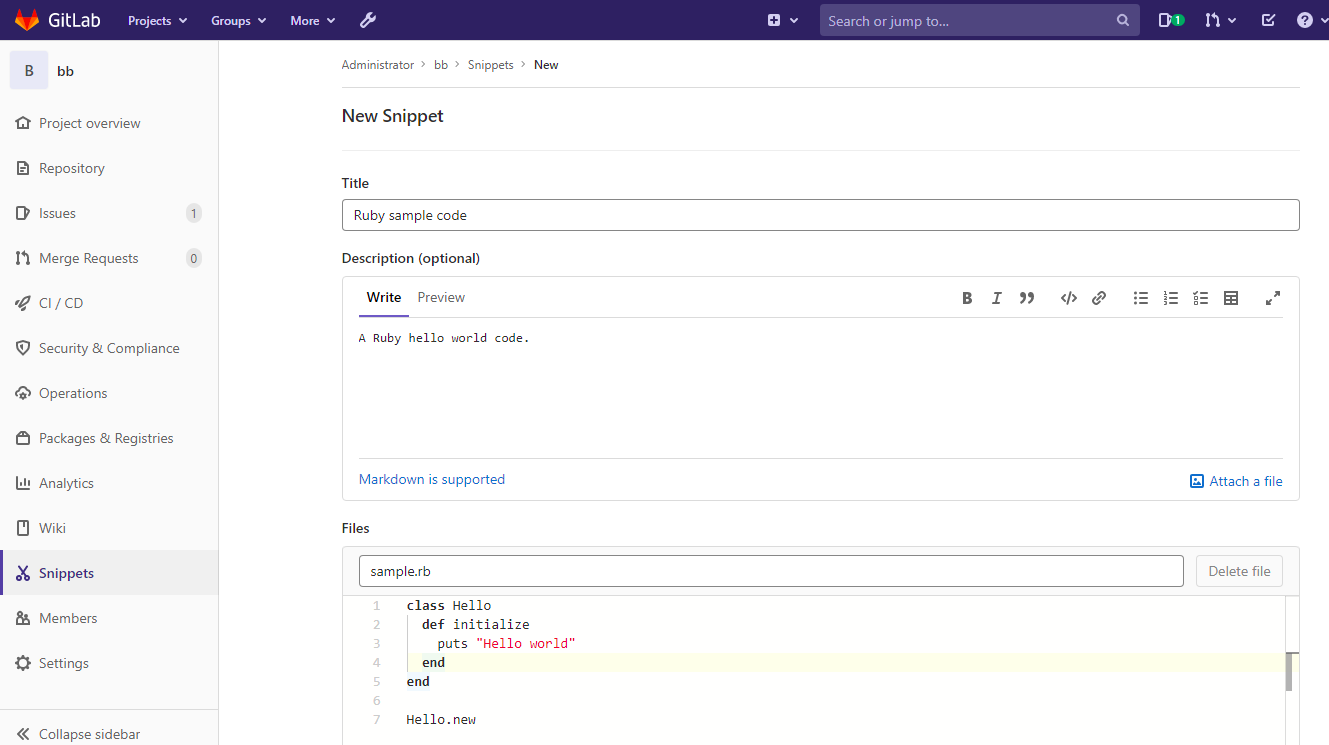Open the More dropdown in the navbar

click(x=311, y=20)
